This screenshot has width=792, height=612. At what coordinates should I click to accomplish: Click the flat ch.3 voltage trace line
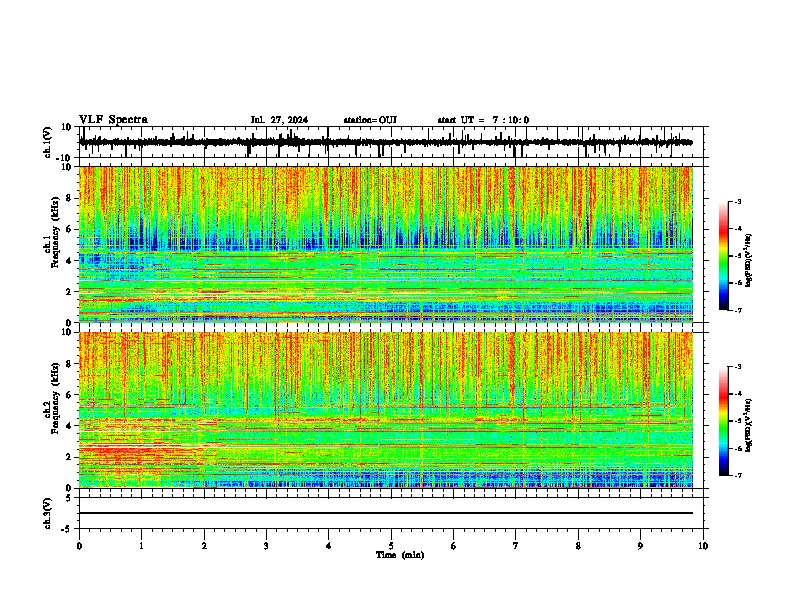[x=386, y=513]
